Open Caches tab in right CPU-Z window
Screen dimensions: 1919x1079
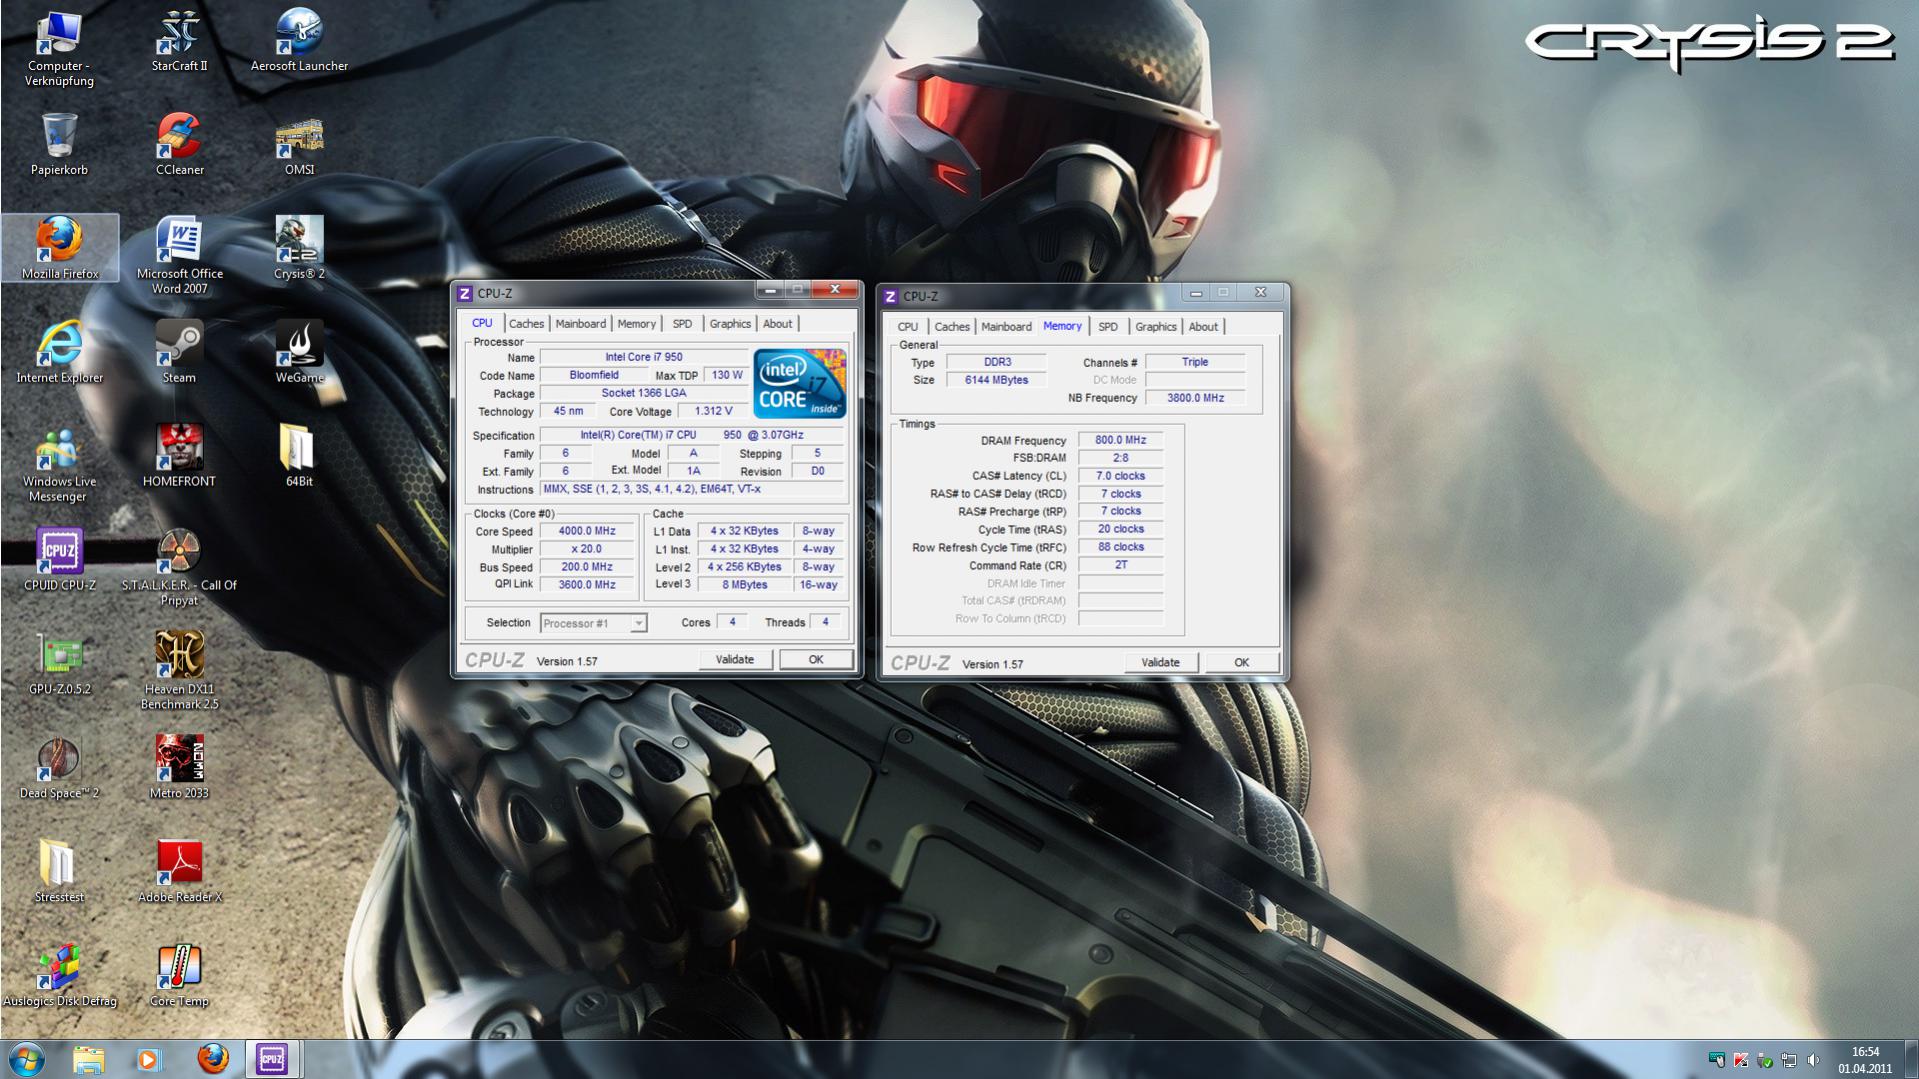tap(952, 327)
